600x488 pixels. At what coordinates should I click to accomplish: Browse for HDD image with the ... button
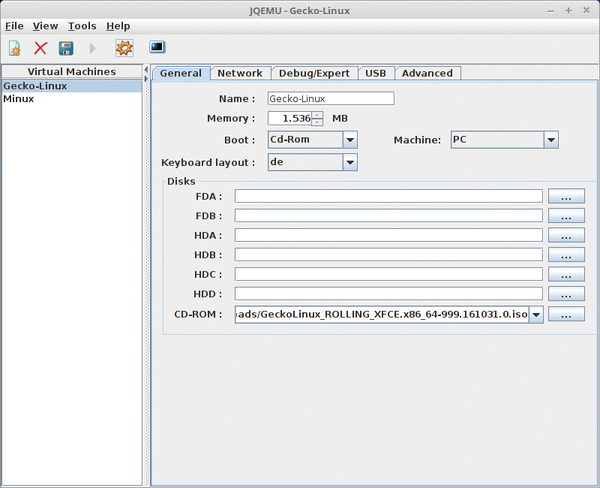click(x=566, y=294)
